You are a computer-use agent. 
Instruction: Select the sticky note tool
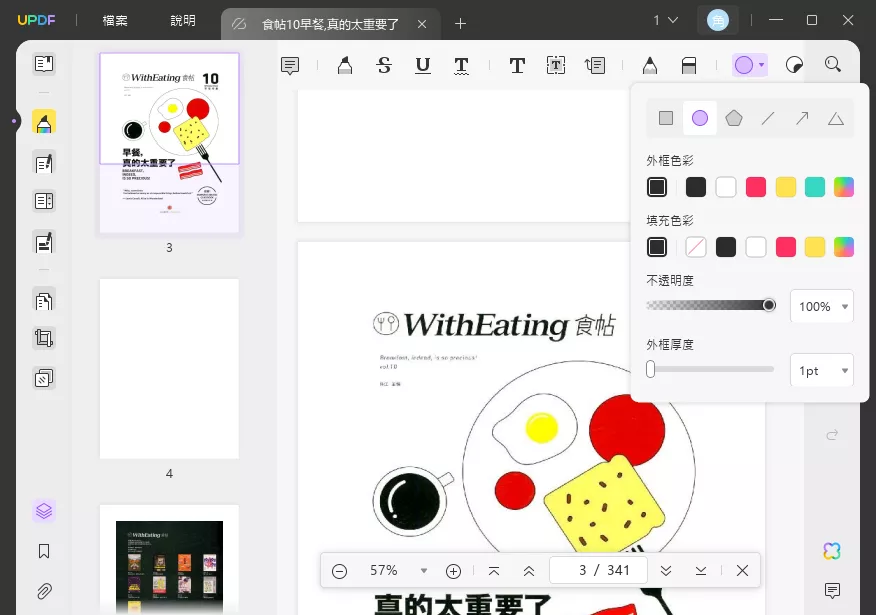[290, 65]
